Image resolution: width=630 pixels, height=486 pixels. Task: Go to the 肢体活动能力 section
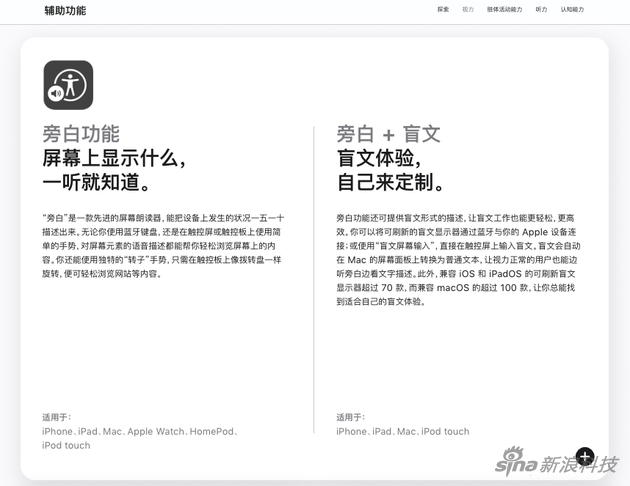click(x=504, y=10)
